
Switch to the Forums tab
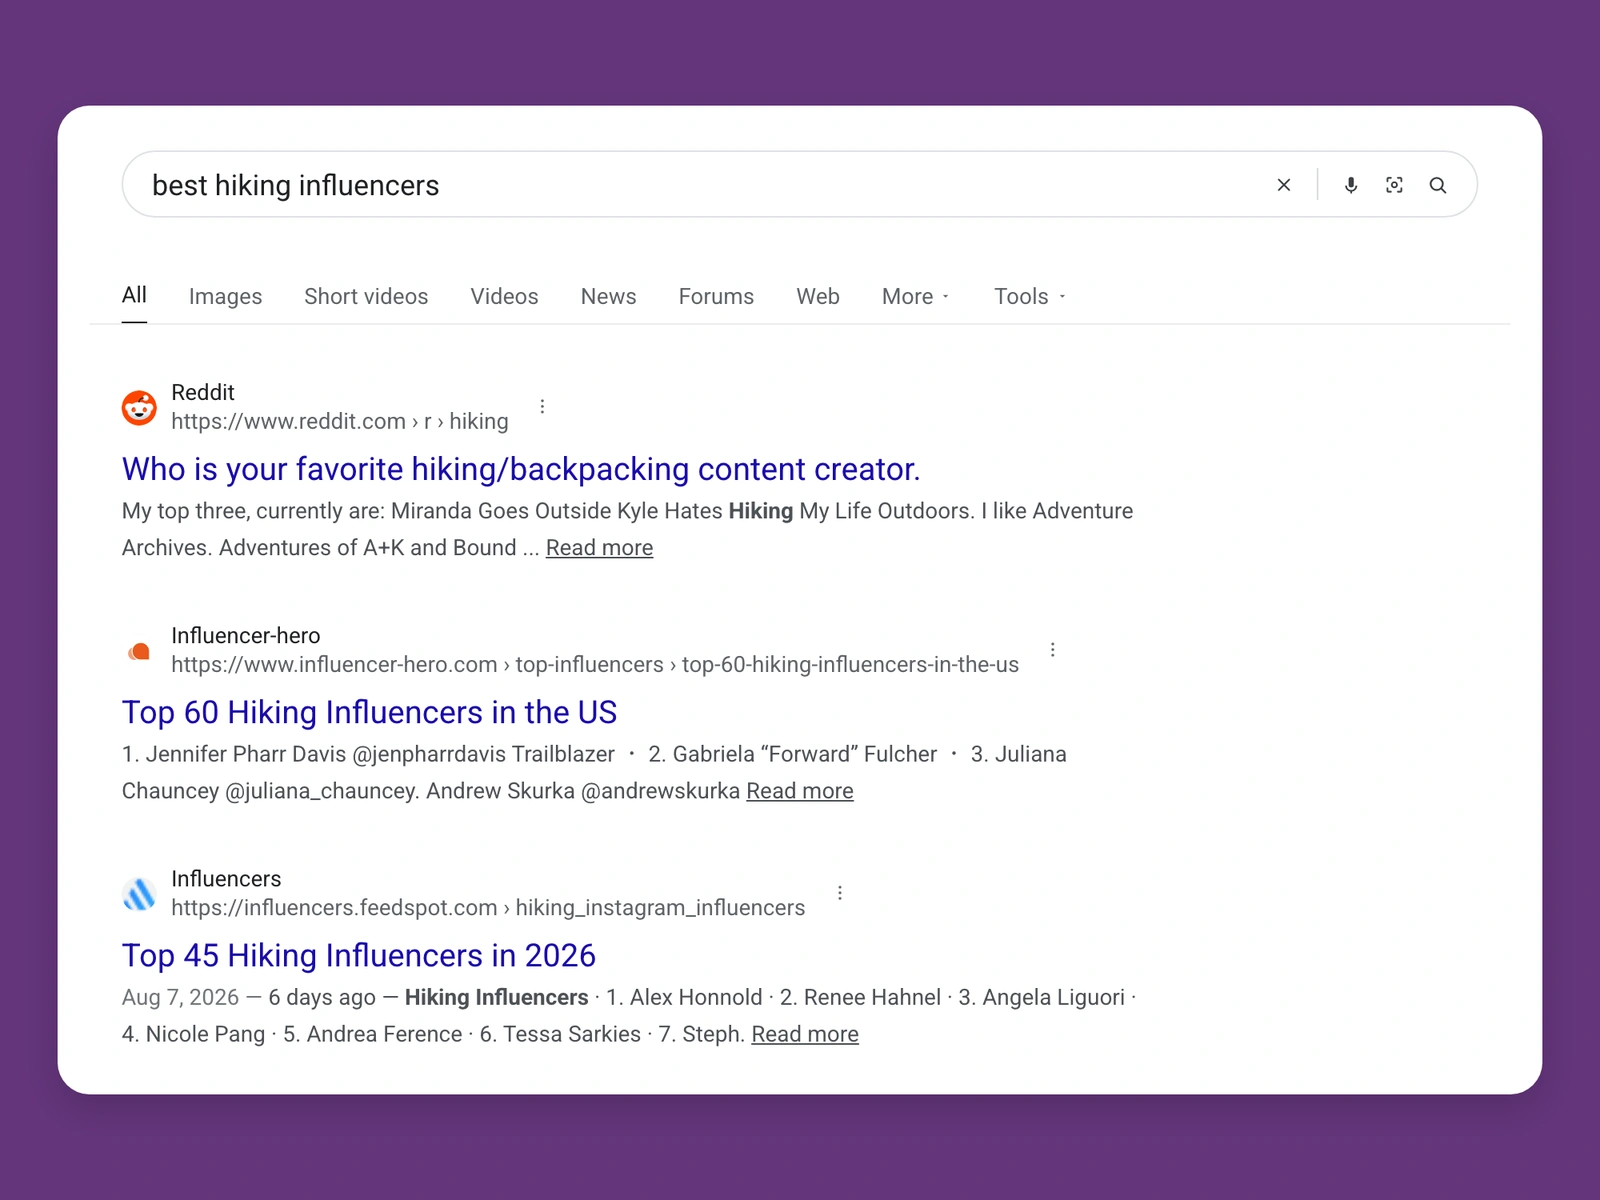[716, 296]
